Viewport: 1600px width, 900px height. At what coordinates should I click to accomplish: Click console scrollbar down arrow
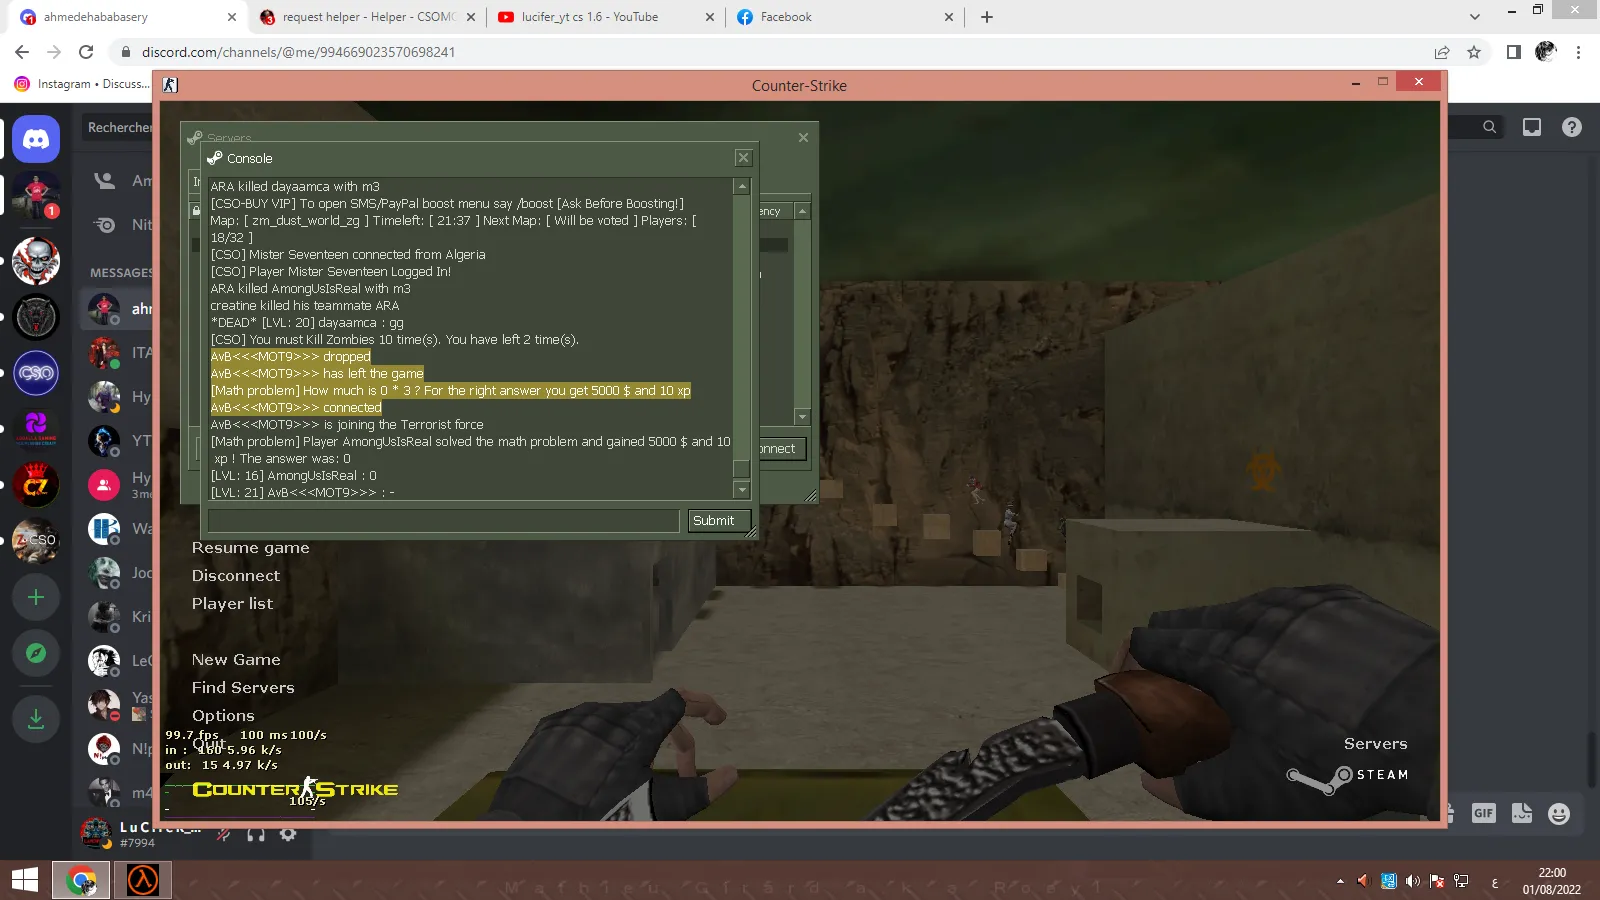tap(742, 490)
